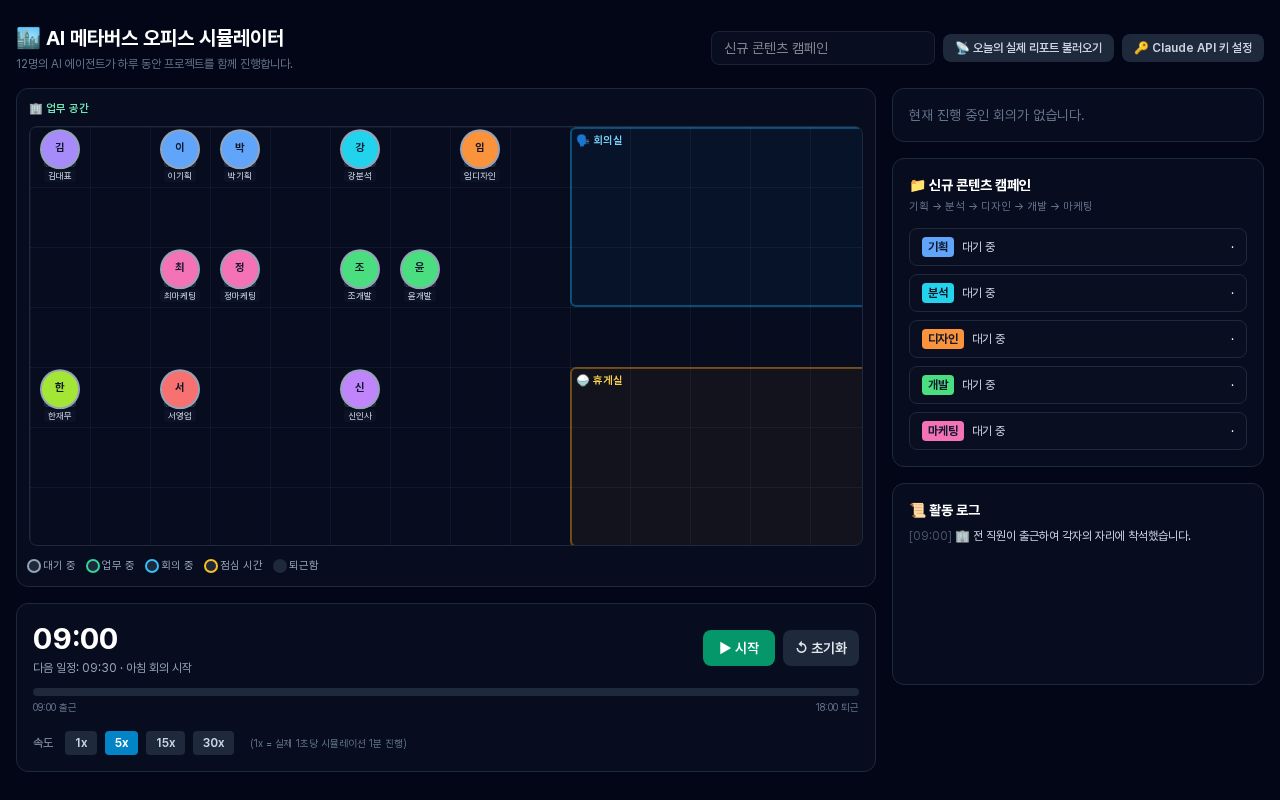Select agent avatar 박기획

(x=240, y=149)
